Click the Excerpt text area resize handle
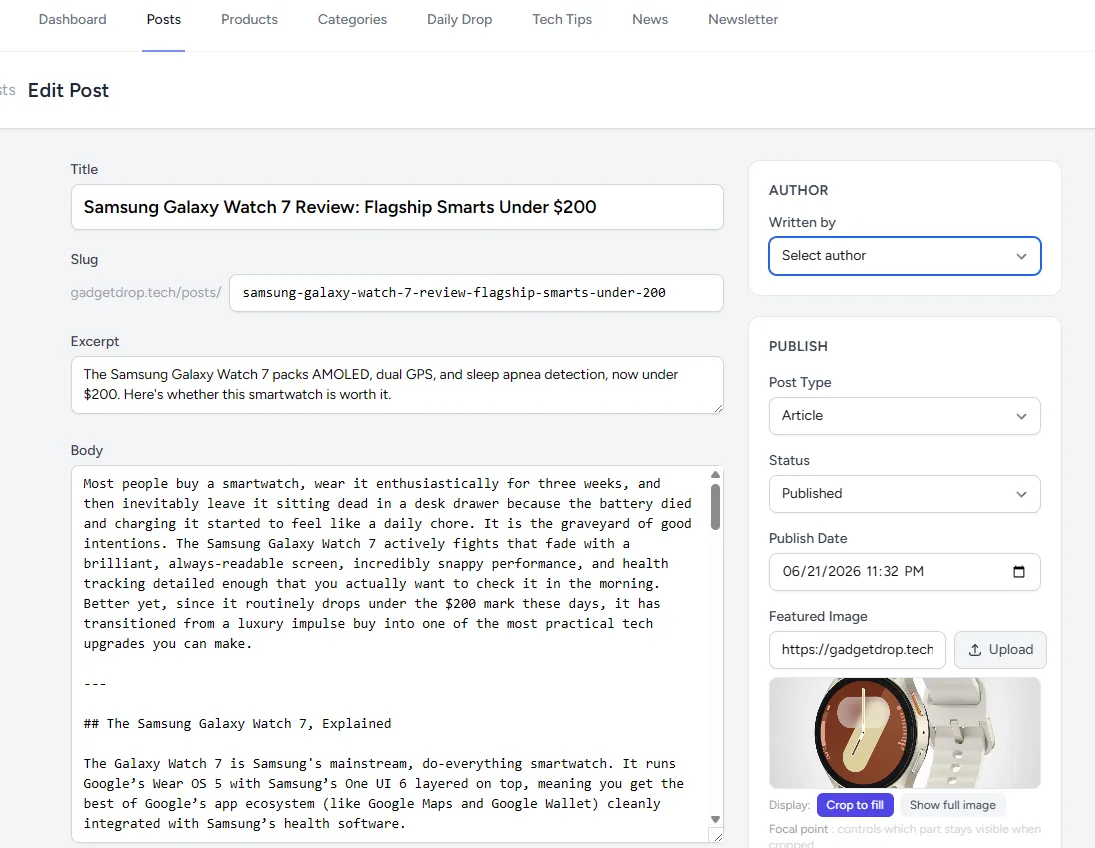Image resolution: width=1095 pixels, height=848 pixels. [x=718, y=408]
